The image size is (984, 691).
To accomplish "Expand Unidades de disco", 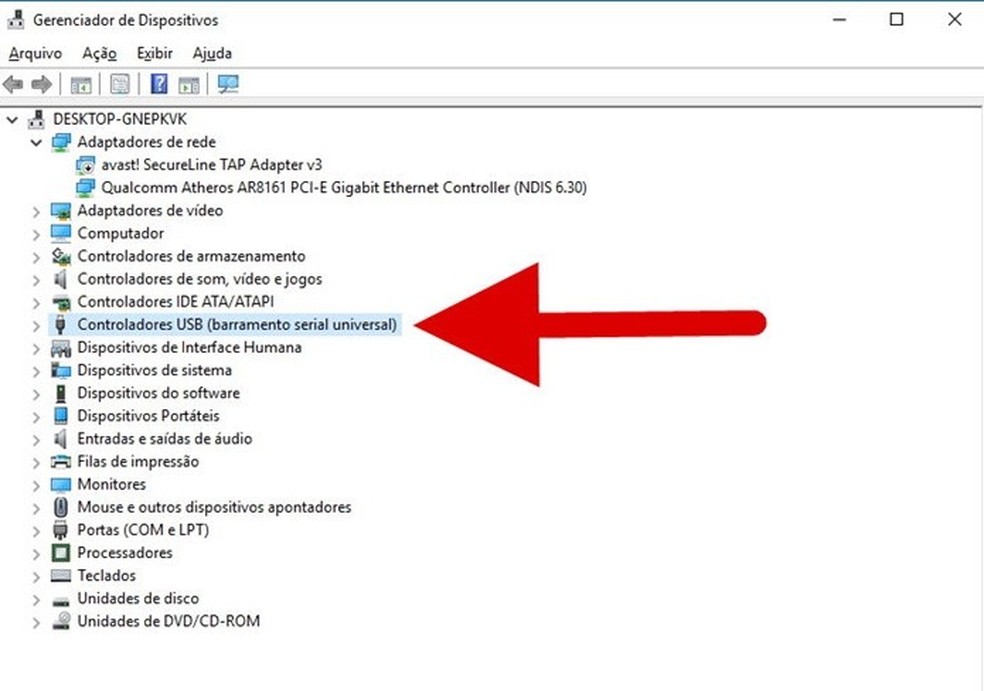I will click(x=36, y=600).
